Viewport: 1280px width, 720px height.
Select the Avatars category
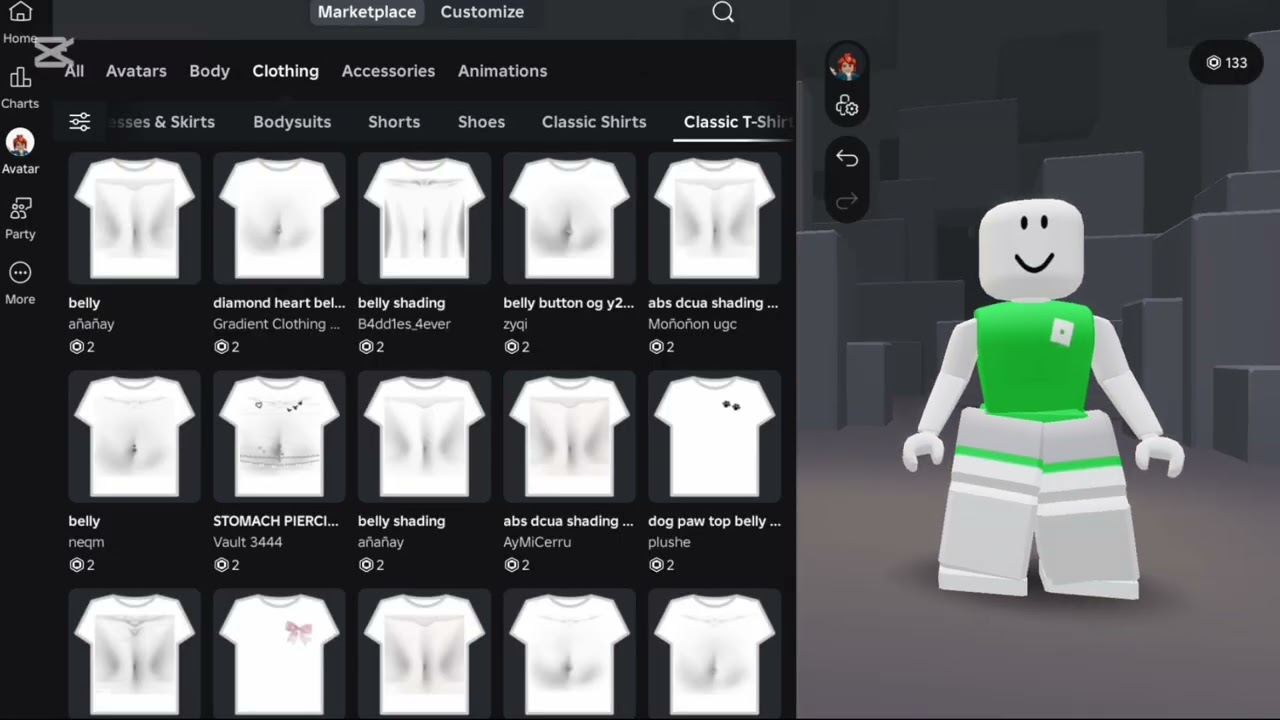(136, 71)
